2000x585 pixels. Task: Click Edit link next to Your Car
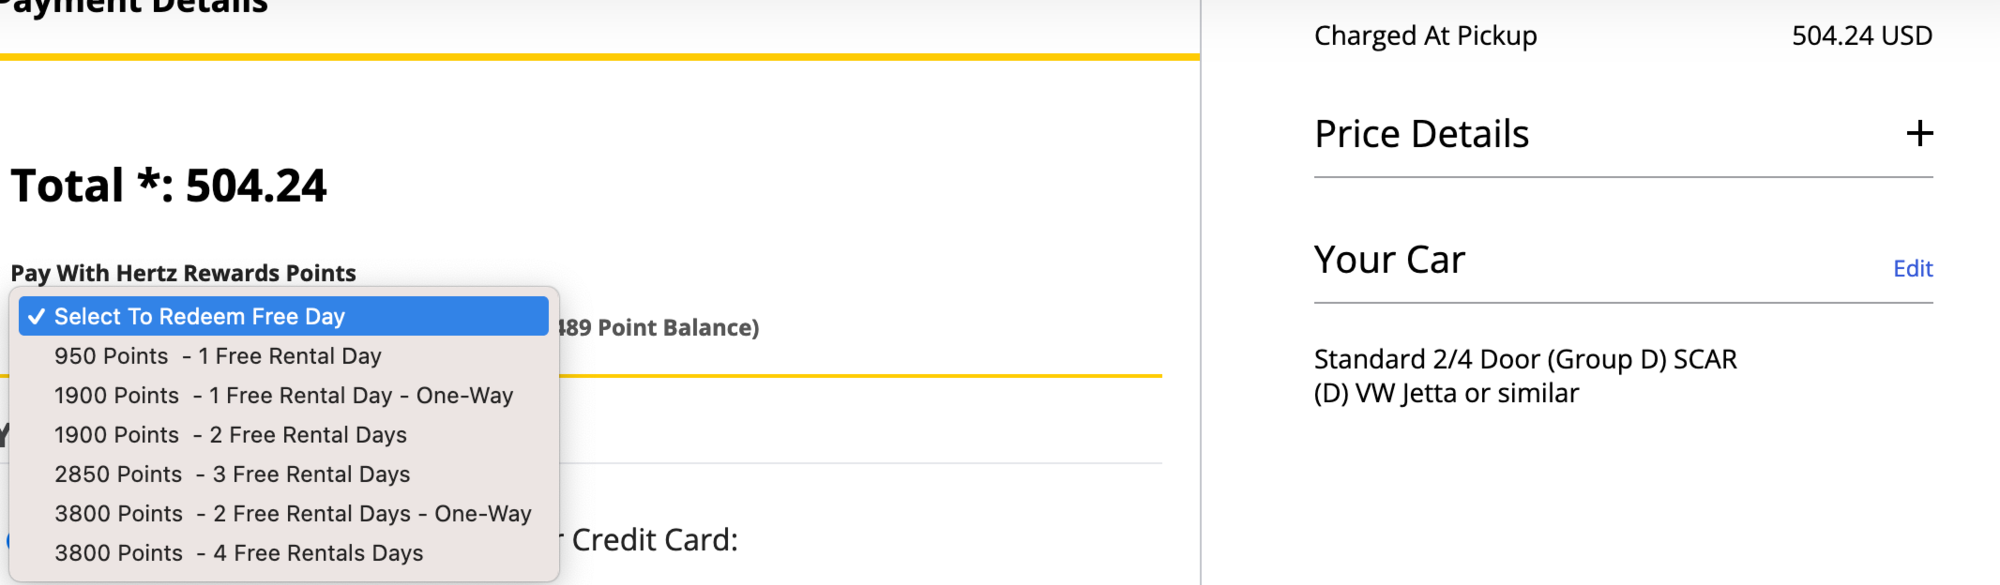pyautogui.click(x=1912, y=268)
